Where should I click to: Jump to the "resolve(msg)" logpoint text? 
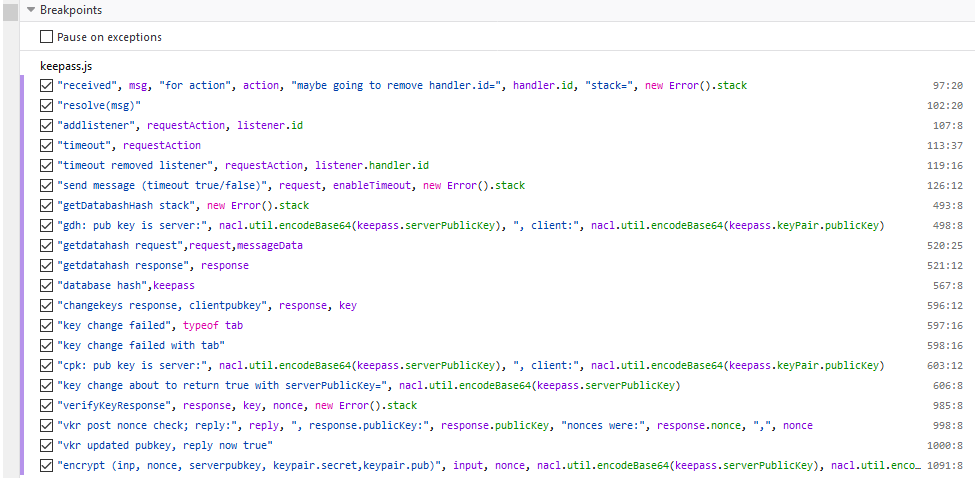pos(99,105)
